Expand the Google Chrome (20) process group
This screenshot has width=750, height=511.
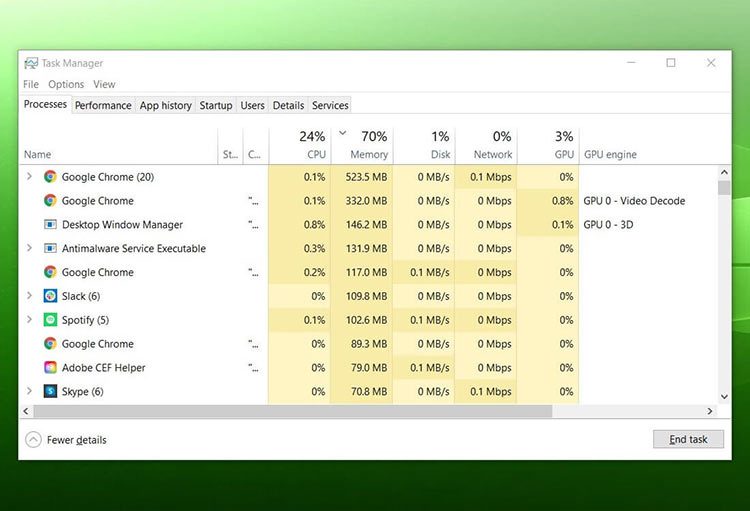29,177
